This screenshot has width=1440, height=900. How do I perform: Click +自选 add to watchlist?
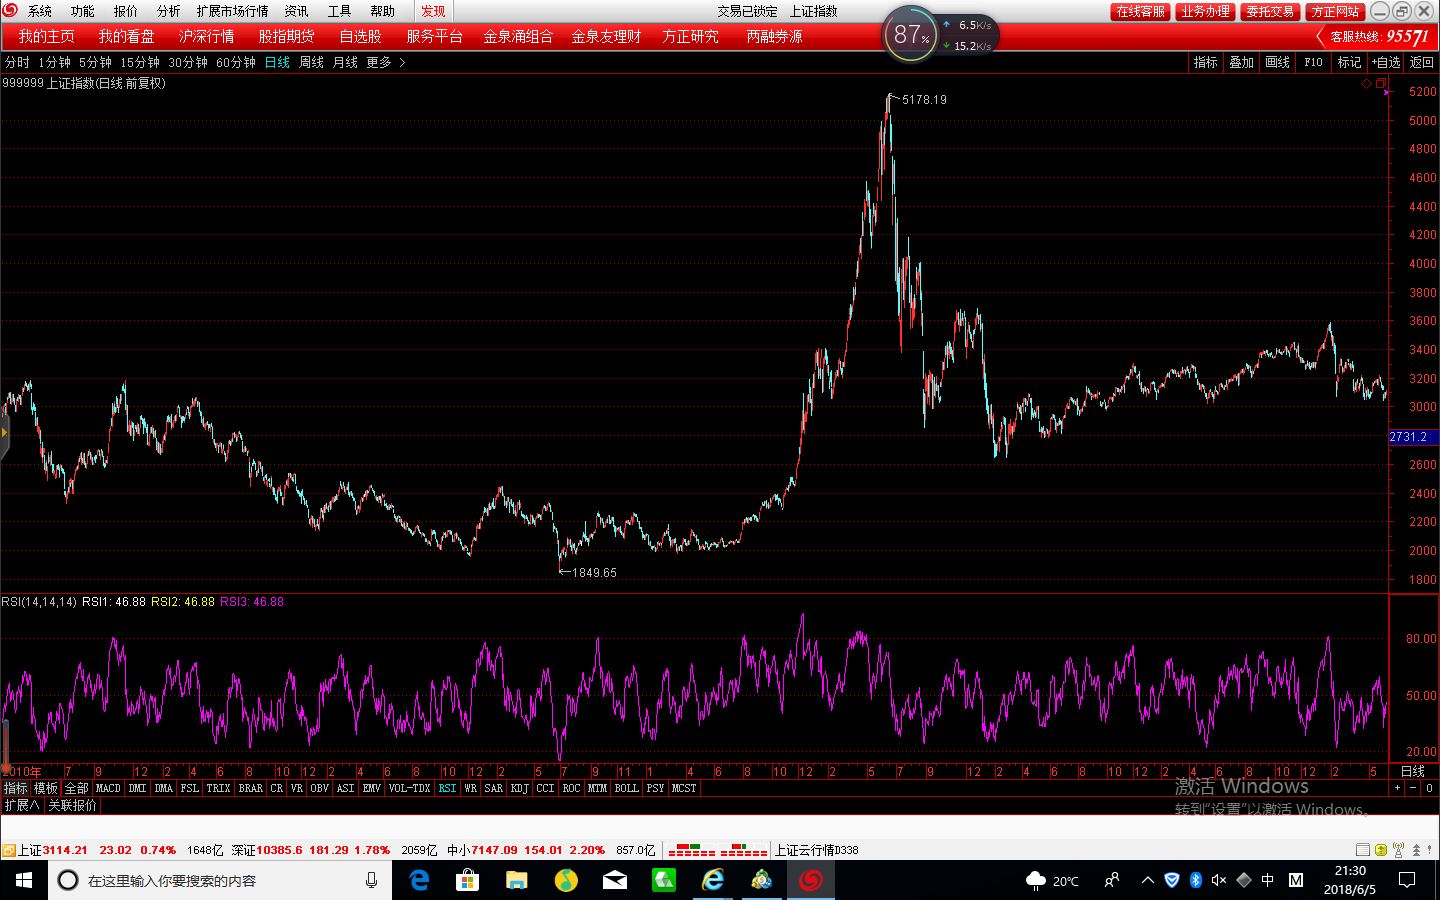[x=1385, y=62]
